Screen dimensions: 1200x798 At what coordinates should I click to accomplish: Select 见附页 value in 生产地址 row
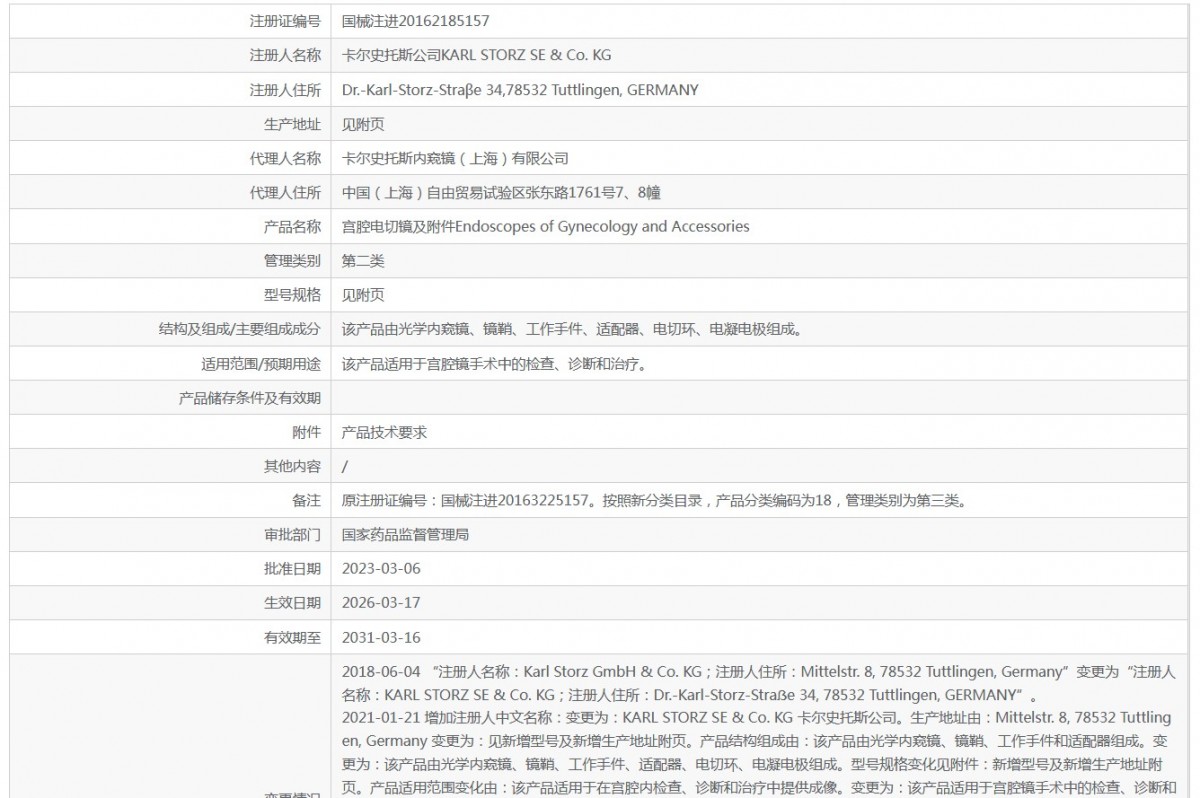[363, 124]
